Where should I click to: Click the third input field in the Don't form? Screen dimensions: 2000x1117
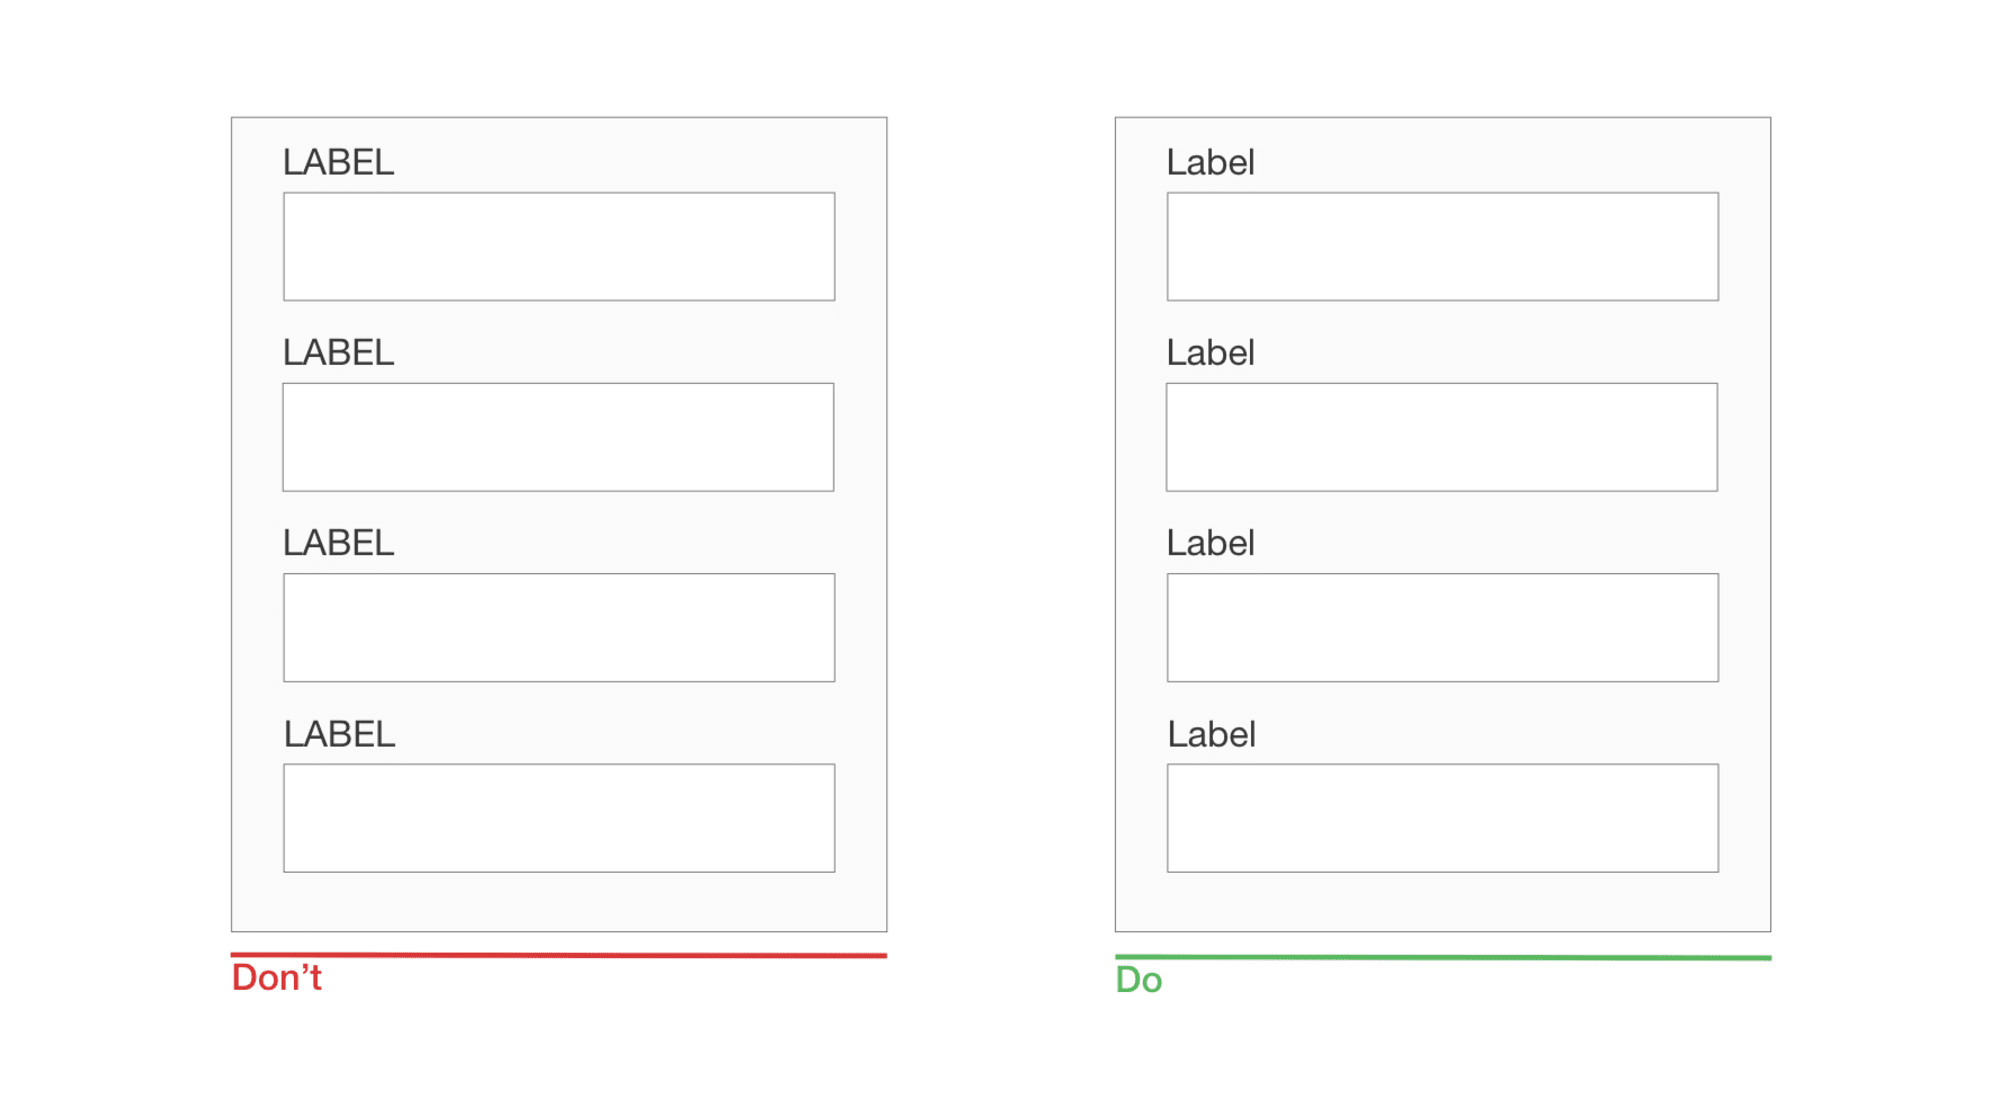(x=559, y=627)
